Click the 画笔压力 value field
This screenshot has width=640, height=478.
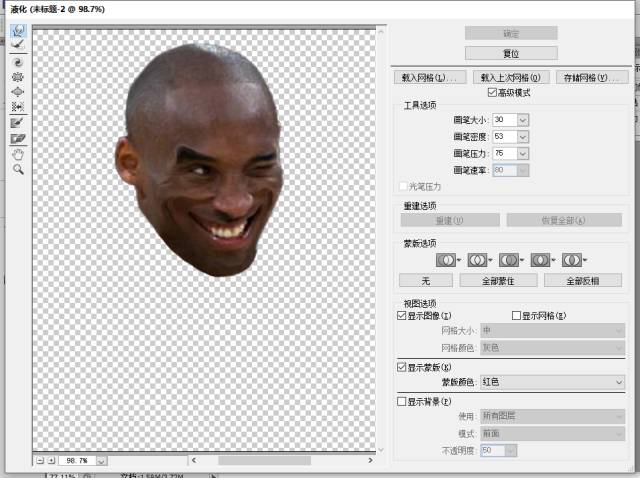(505, 153)
